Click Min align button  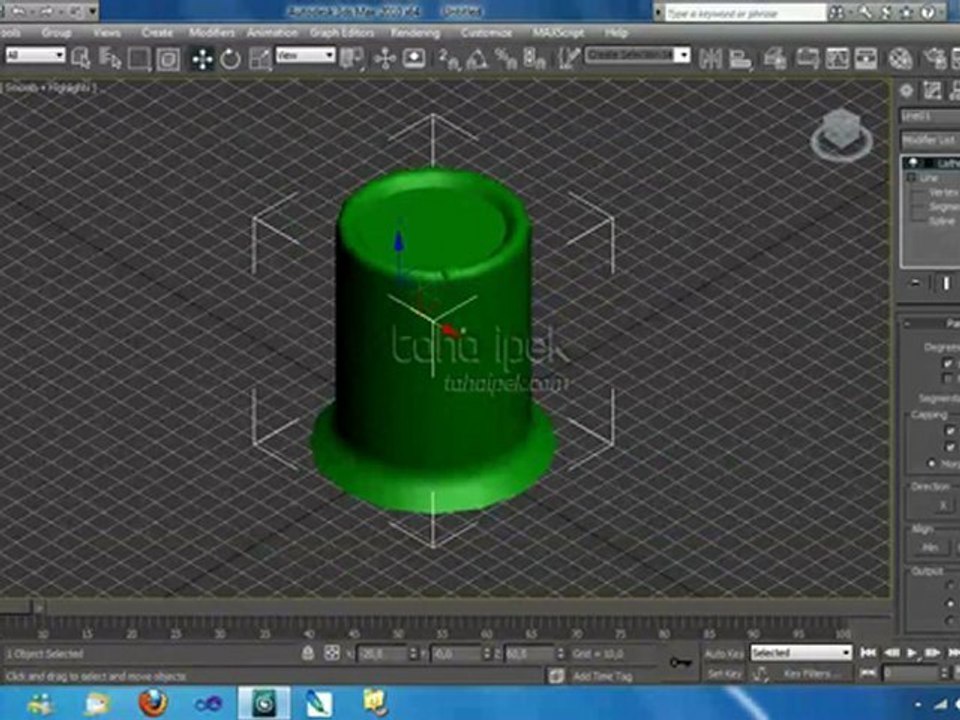point(930,547)
